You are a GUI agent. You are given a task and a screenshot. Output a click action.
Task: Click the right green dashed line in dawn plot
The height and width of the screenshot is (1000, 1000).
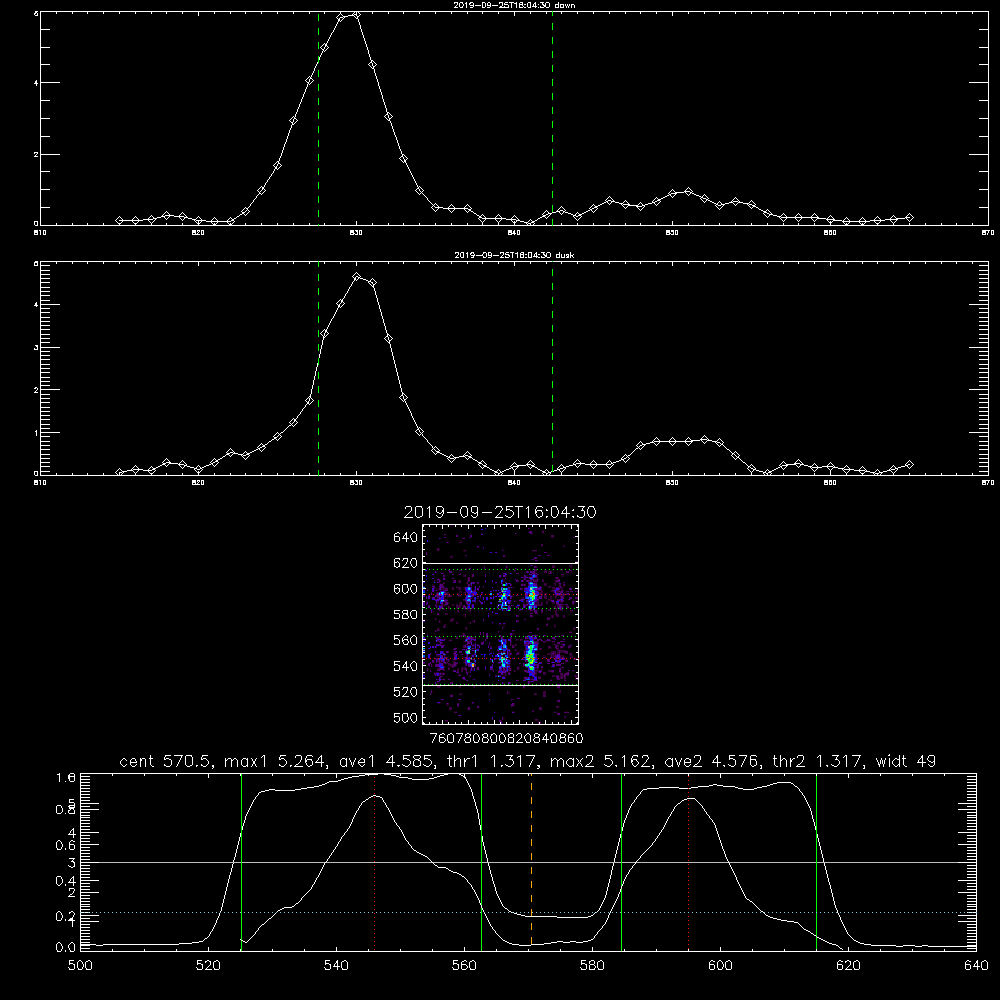[x=552, y=118]
